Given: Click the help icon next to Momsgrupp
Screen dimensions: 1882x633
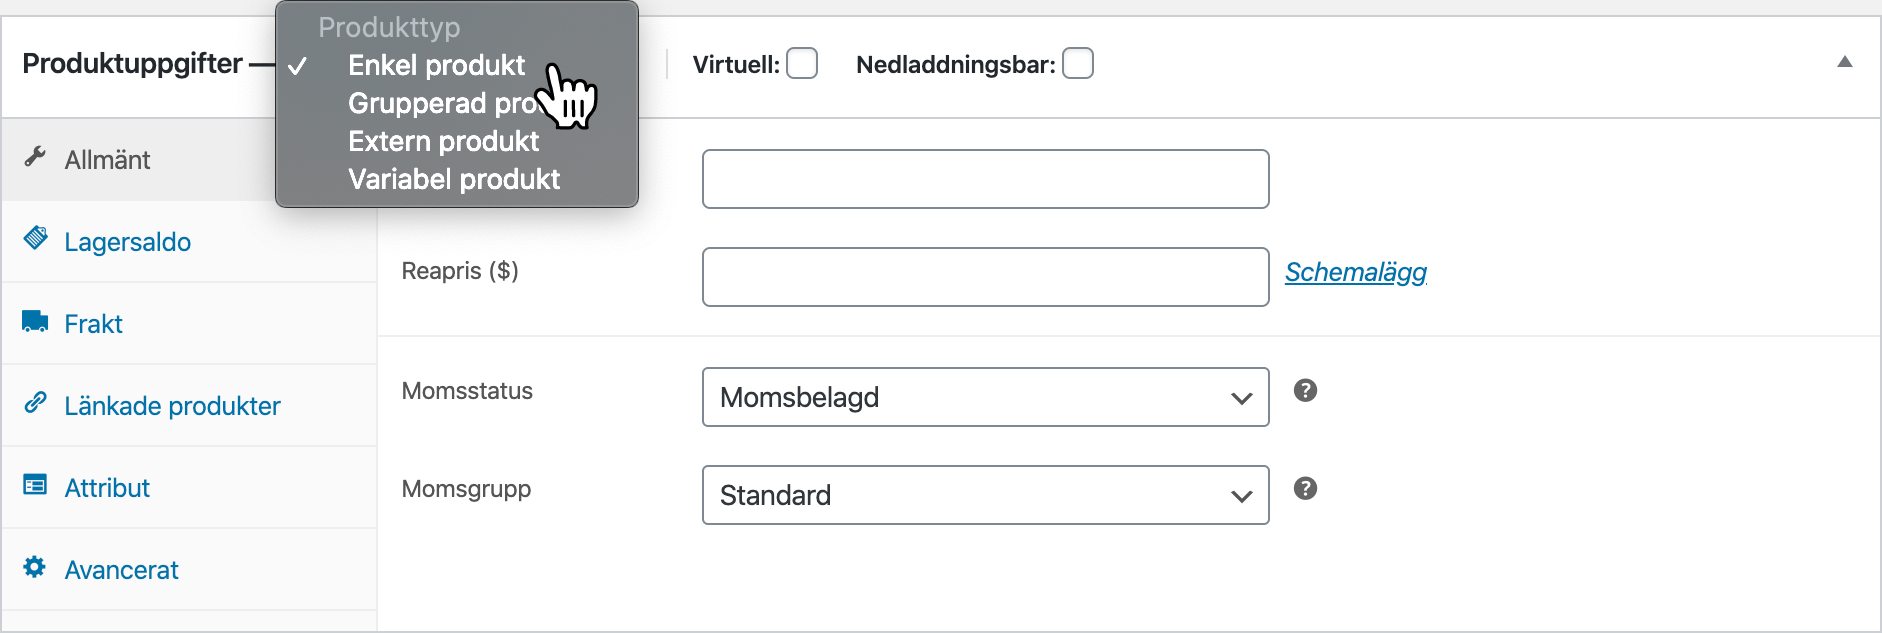Looking at the screenshot, I should point(1305,488).
